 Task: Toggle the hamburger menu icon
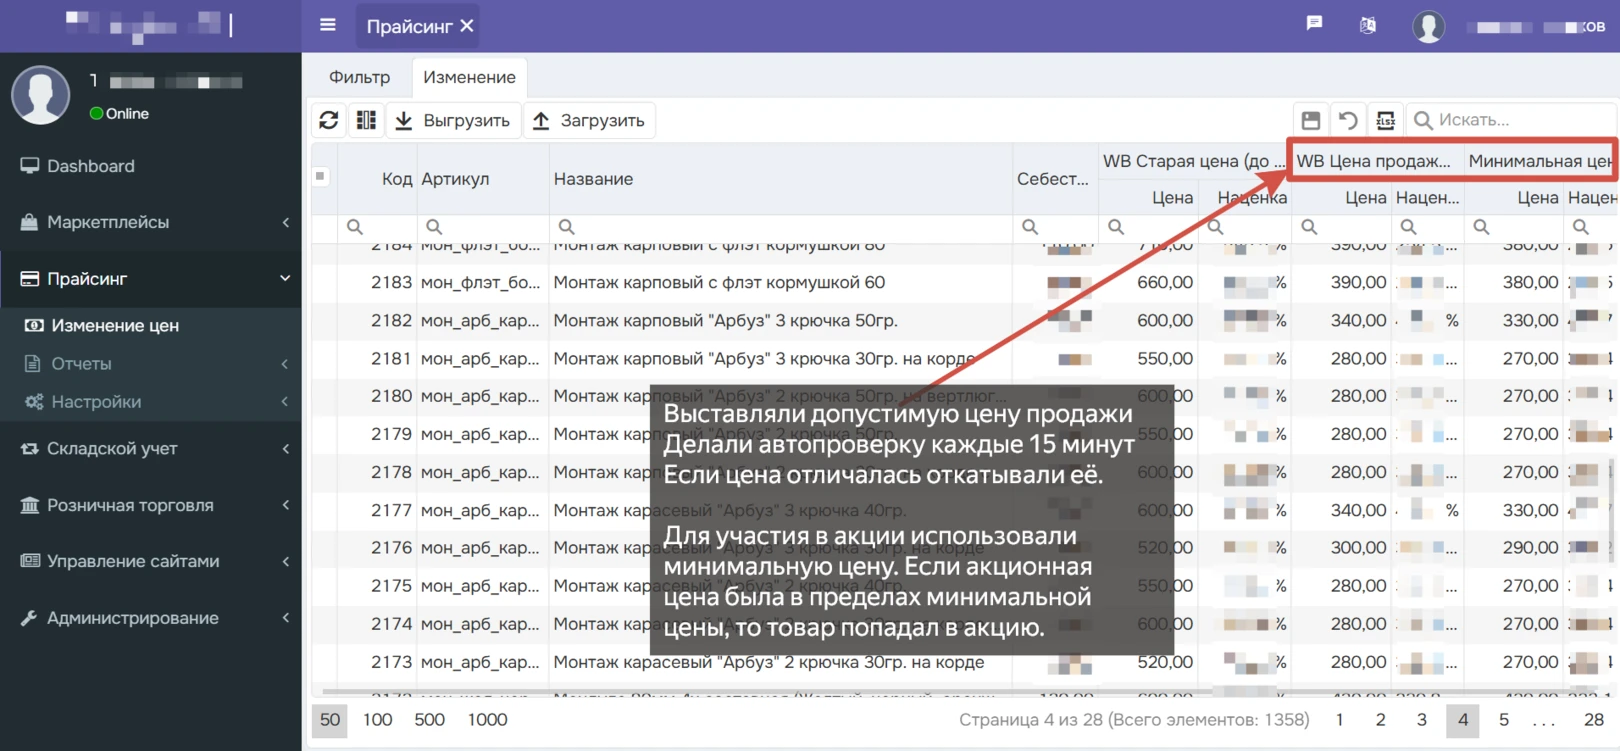[327, 25]
